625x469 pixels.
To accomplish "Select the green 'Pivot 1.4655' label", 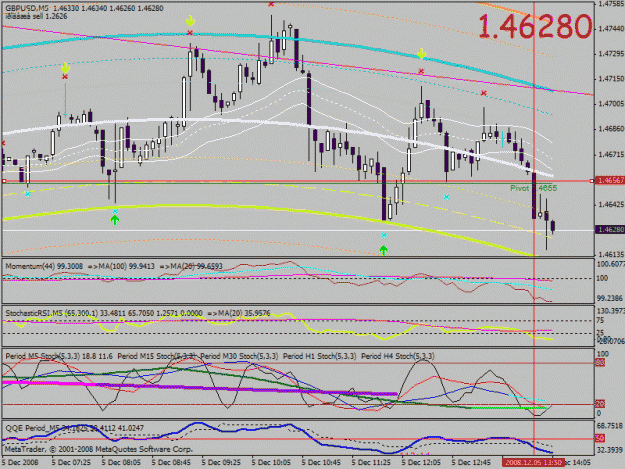I will [534, 188].
